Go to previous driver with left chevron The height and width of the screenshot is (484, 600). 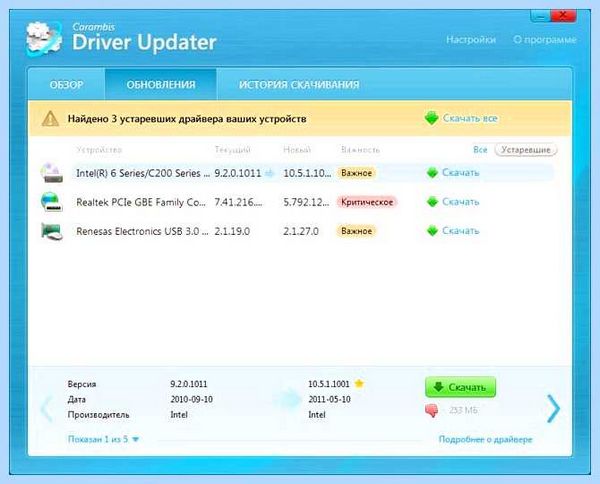click(46, 409)
